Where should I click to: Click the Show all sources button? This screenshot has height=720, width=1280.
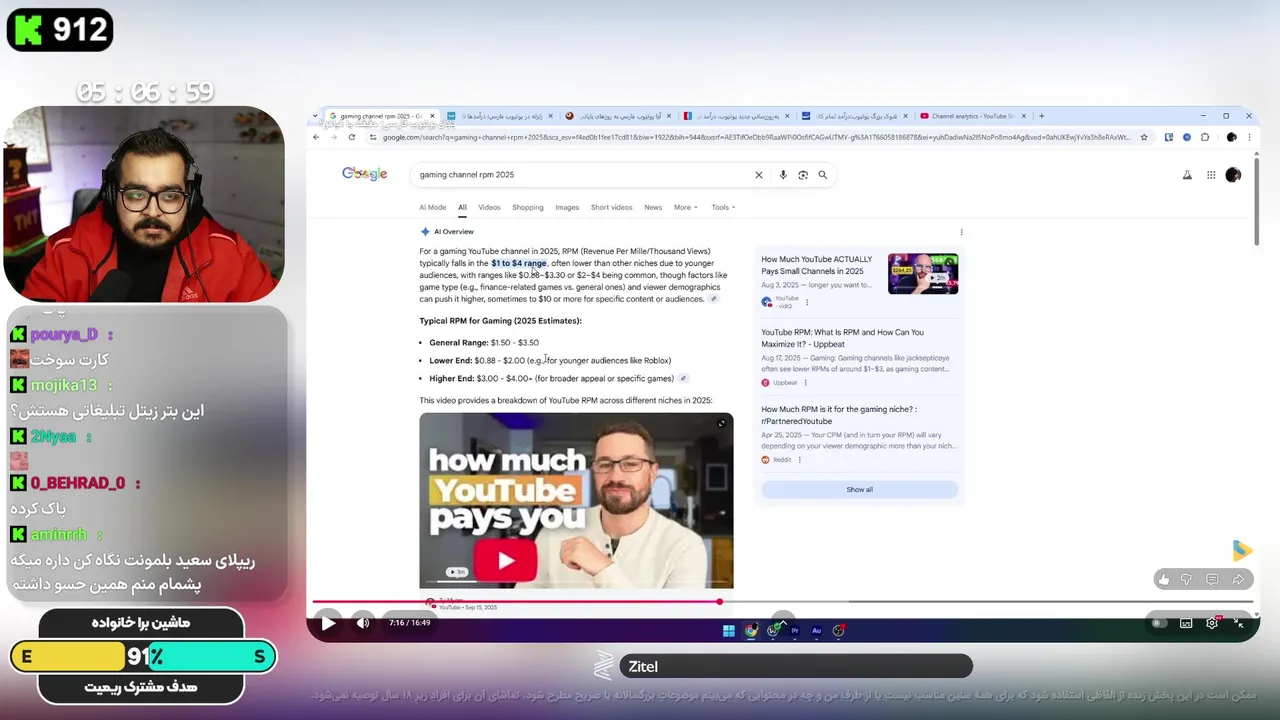(x=859, y=489)
